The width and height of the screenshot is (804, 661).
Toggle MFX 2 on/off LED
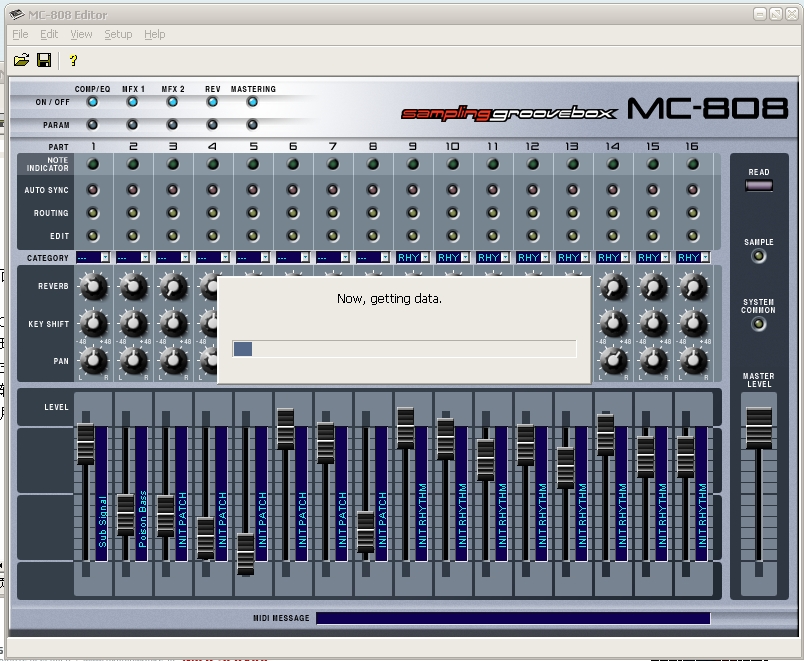click(172, 102)
